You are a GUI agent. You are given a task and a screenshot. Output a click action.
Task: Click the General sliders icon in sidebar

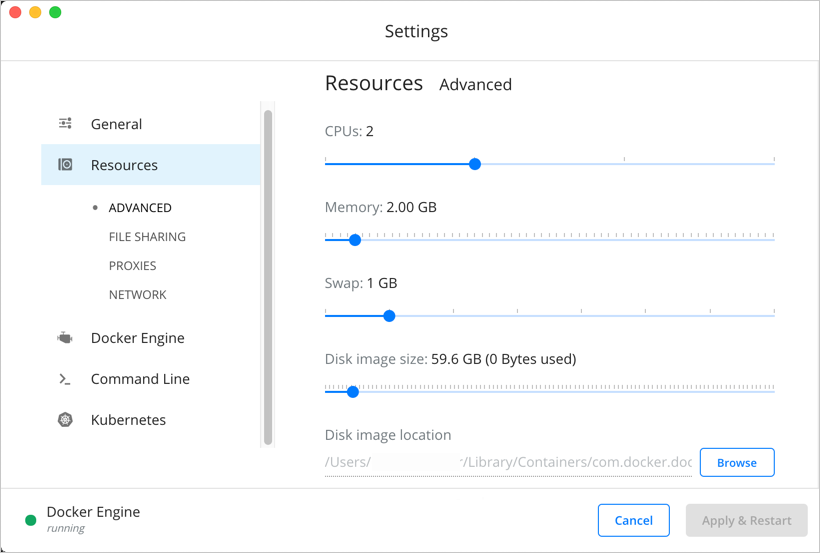(x=65, y=124)
